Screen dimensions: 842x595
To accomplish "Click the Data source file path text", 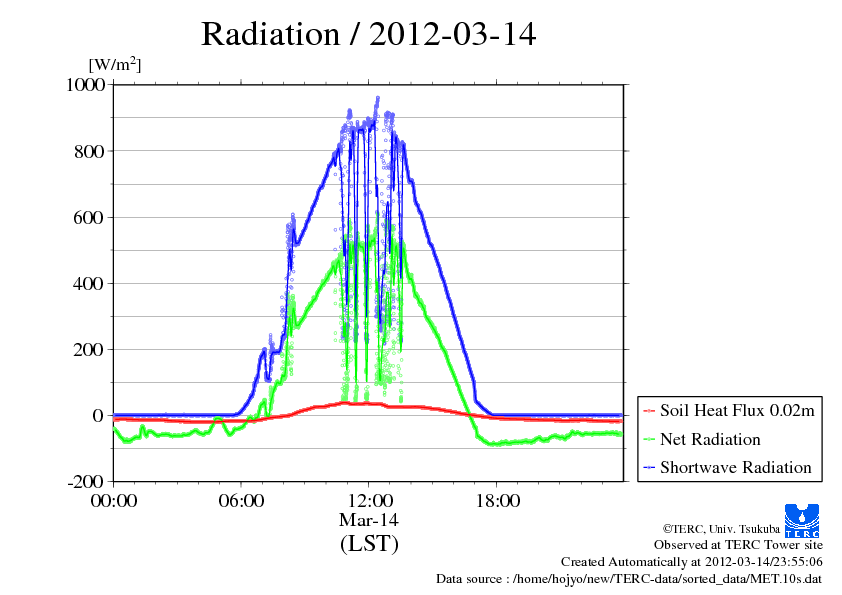I will click(629, 579).
